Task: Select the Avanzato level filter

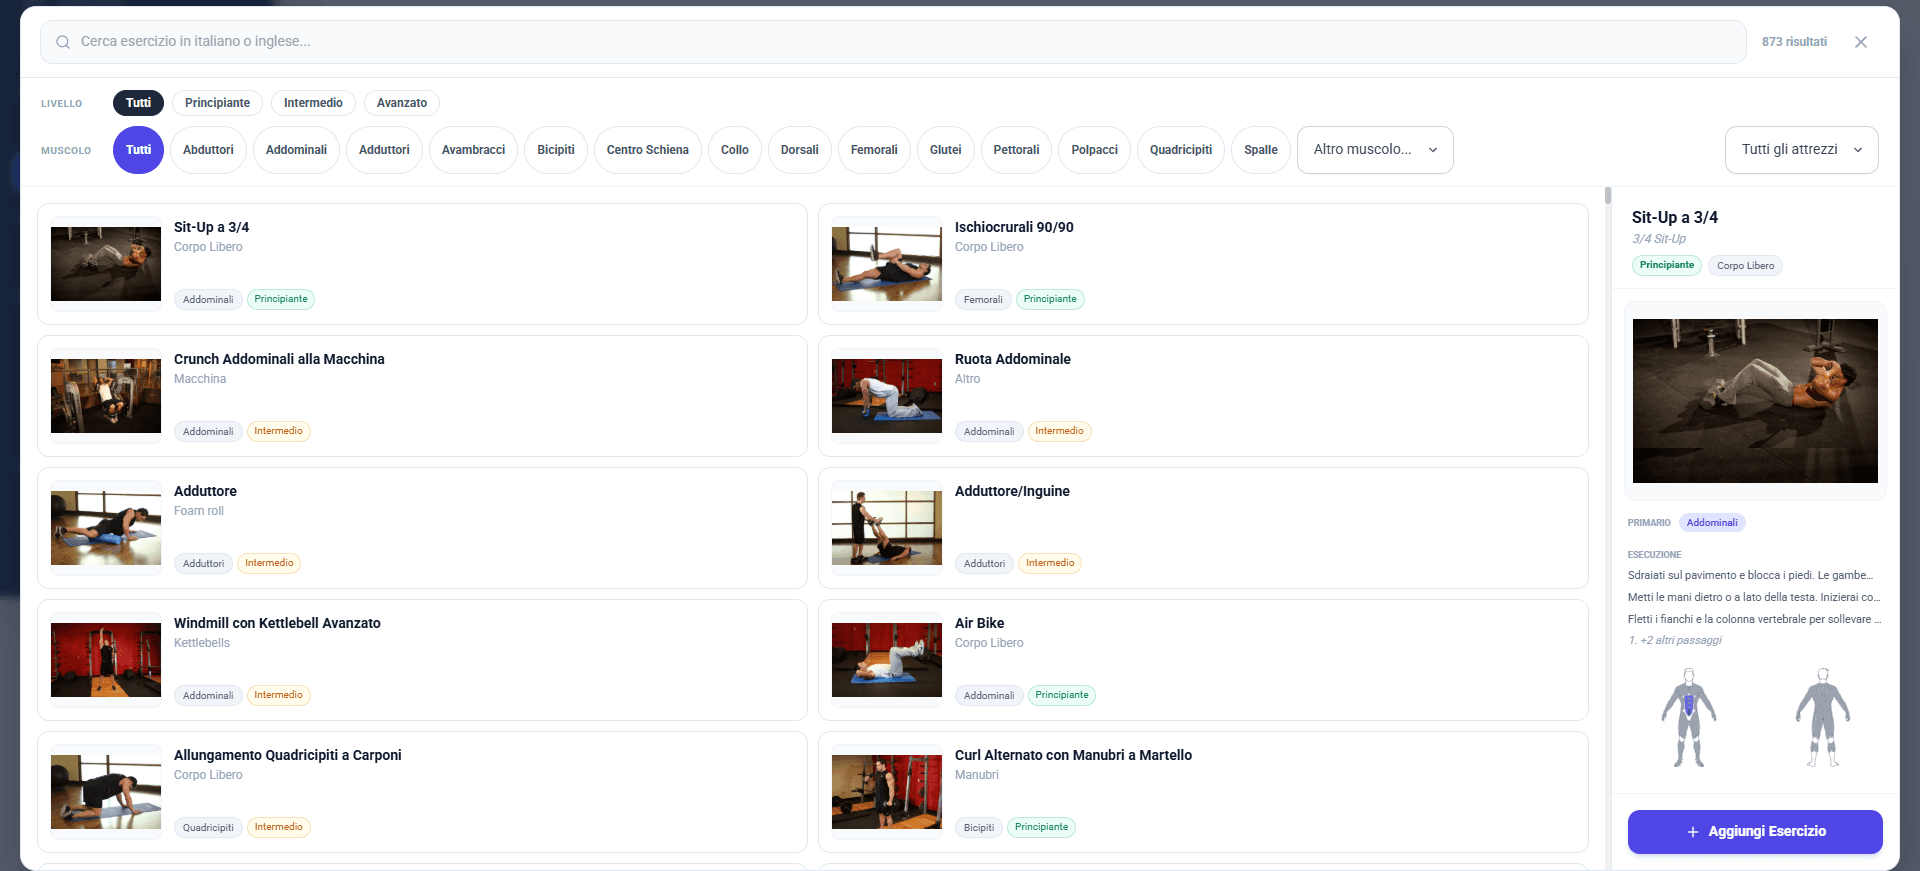Action: (401, 103)
